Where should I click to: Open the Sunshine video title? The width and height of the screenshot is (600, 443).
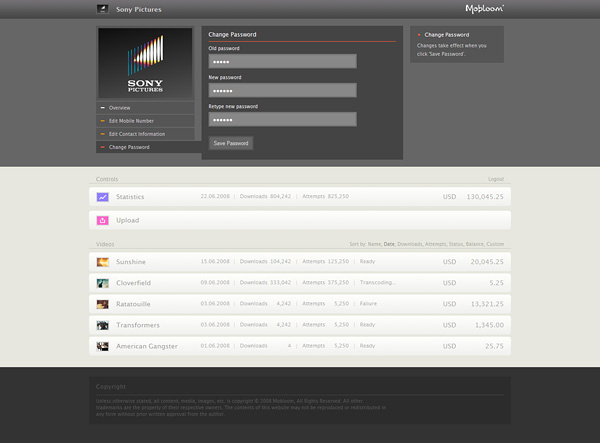tap(131, 262)
